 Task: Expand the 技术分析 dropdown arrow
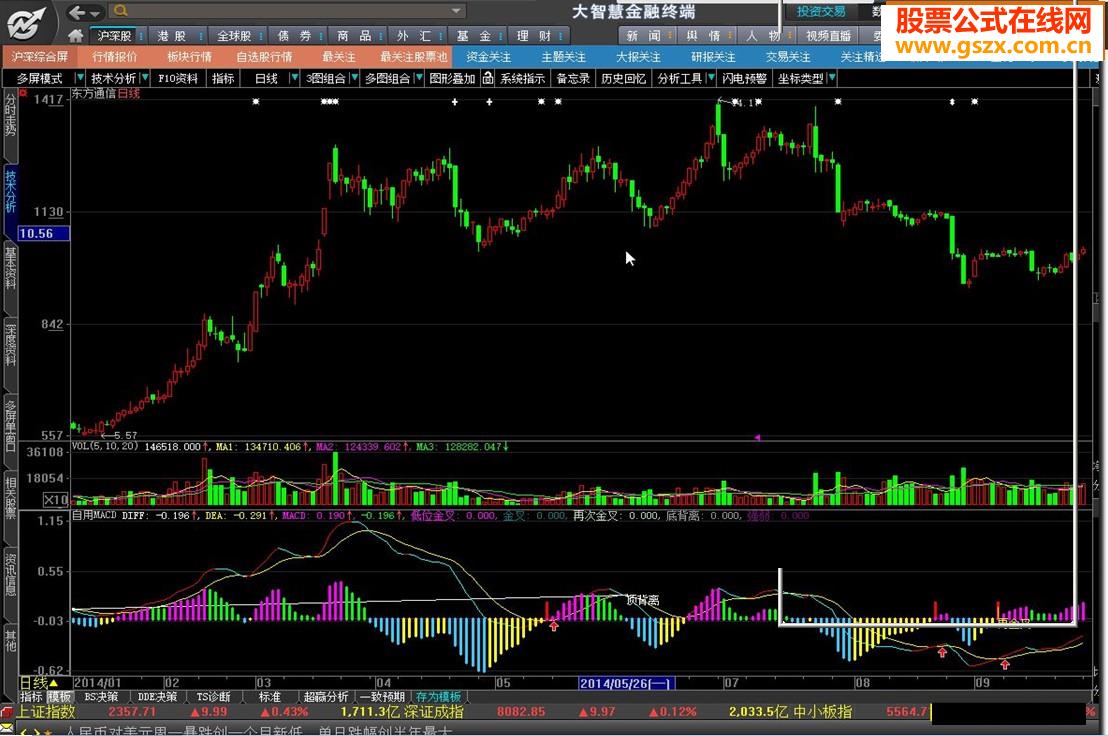click(145, 78)
